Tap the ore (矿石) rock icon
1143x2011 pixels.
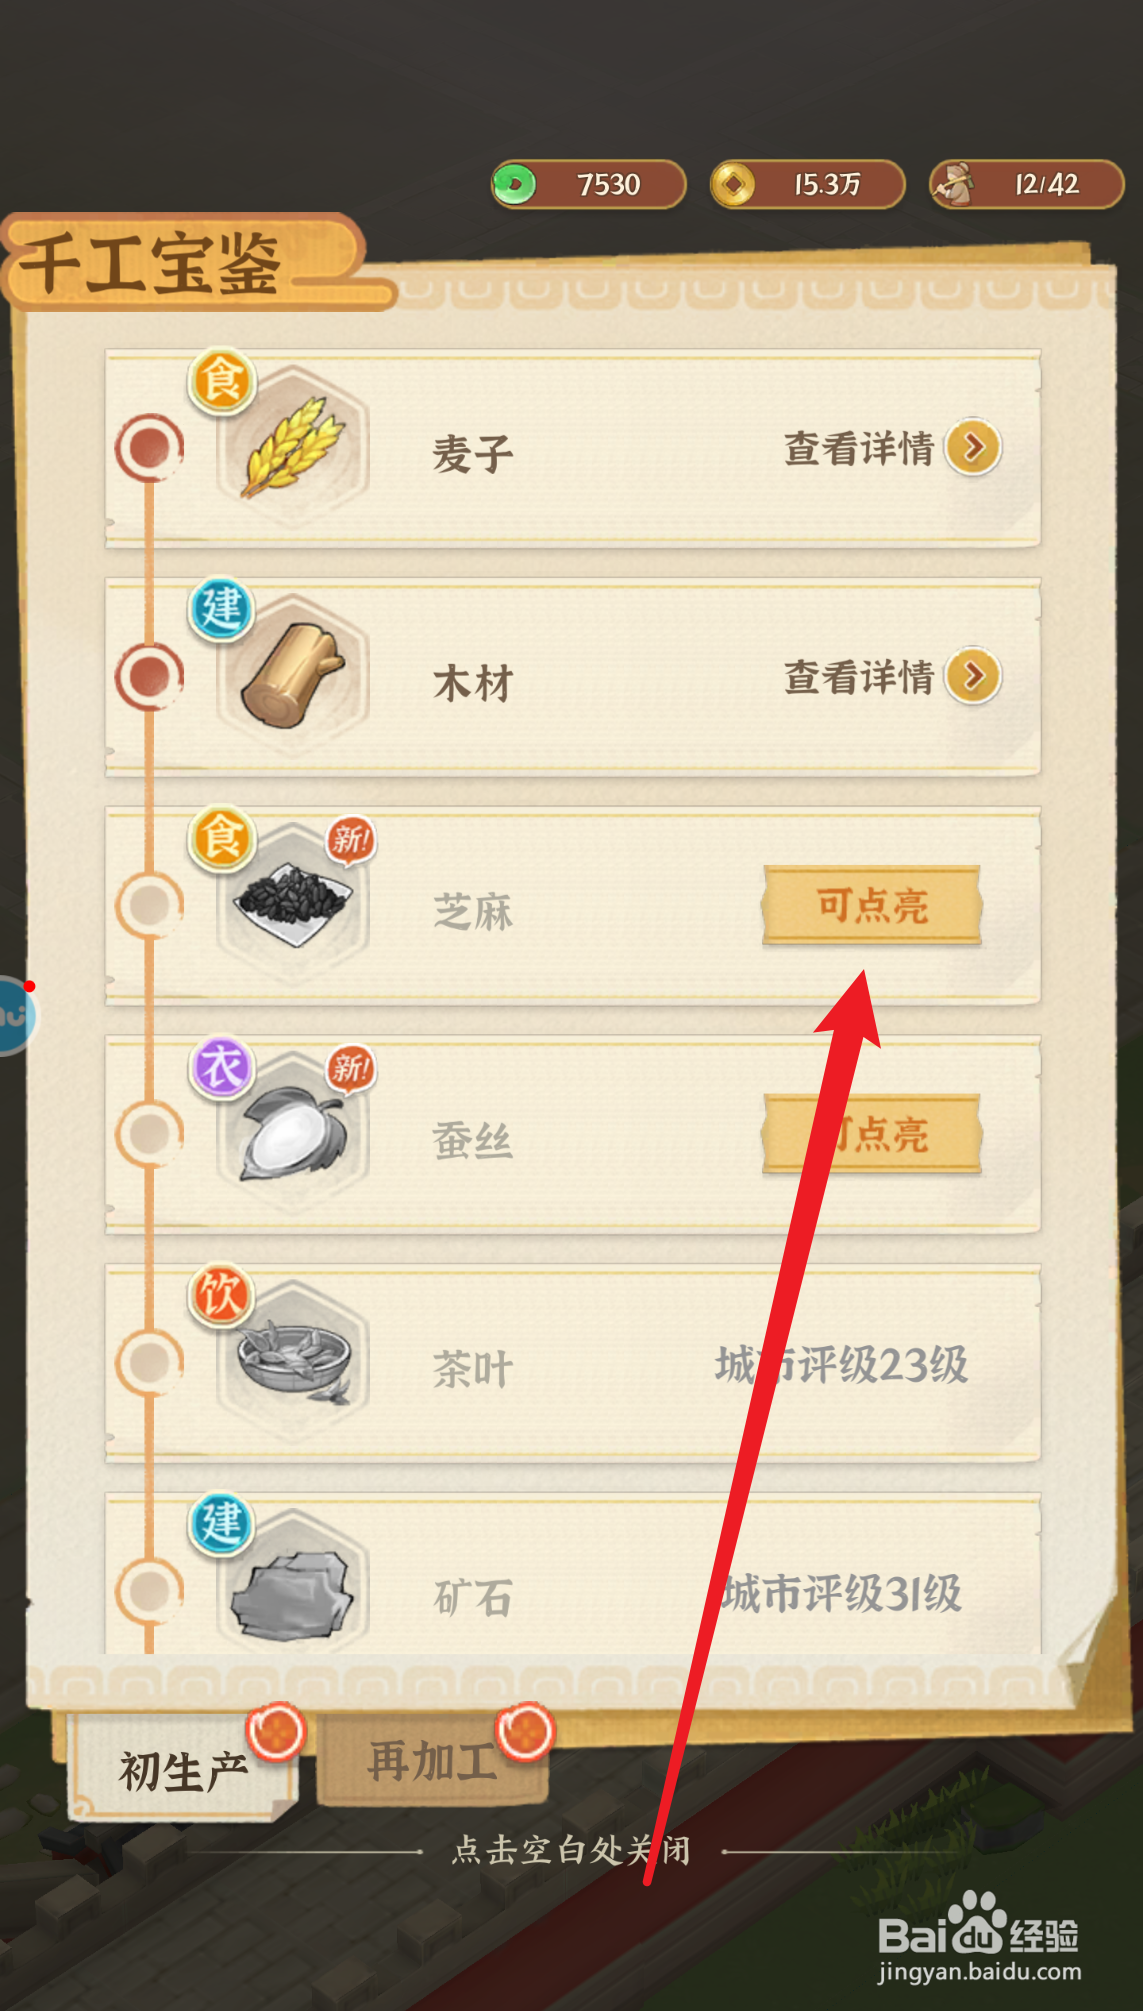click(x=293, y=1589)
